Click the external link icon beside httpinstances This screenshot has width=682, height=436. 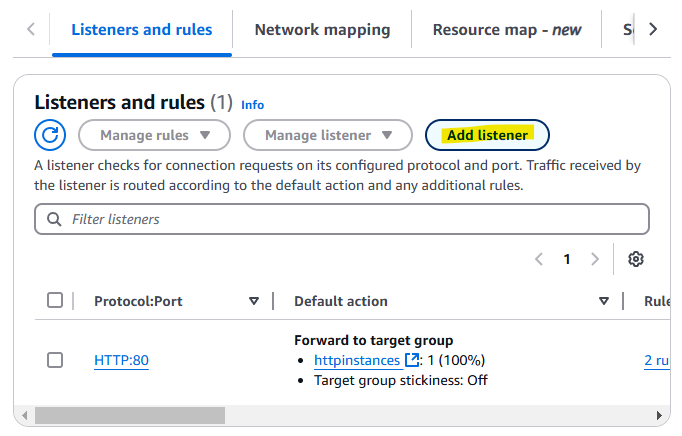[x=411, y=360]
